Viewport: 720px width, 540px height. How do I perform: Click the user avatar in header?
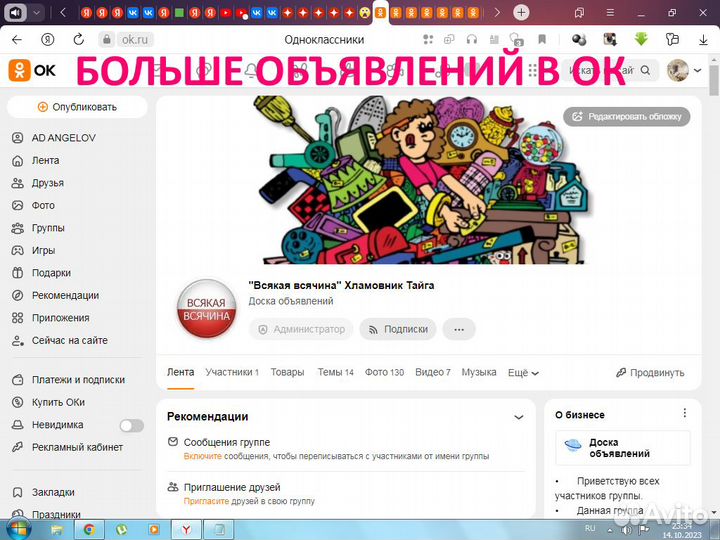click(678, 70)
